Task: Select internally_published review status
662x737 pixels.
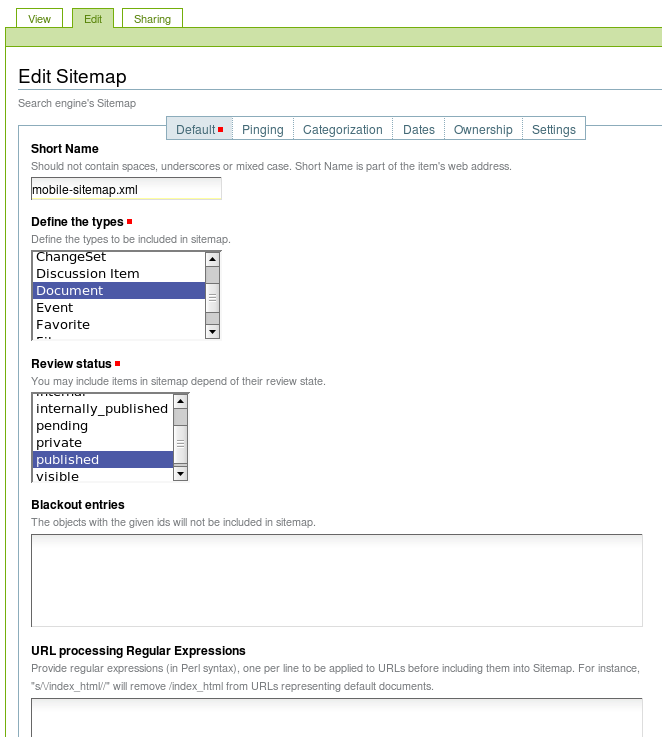Action: click(102, 409)
